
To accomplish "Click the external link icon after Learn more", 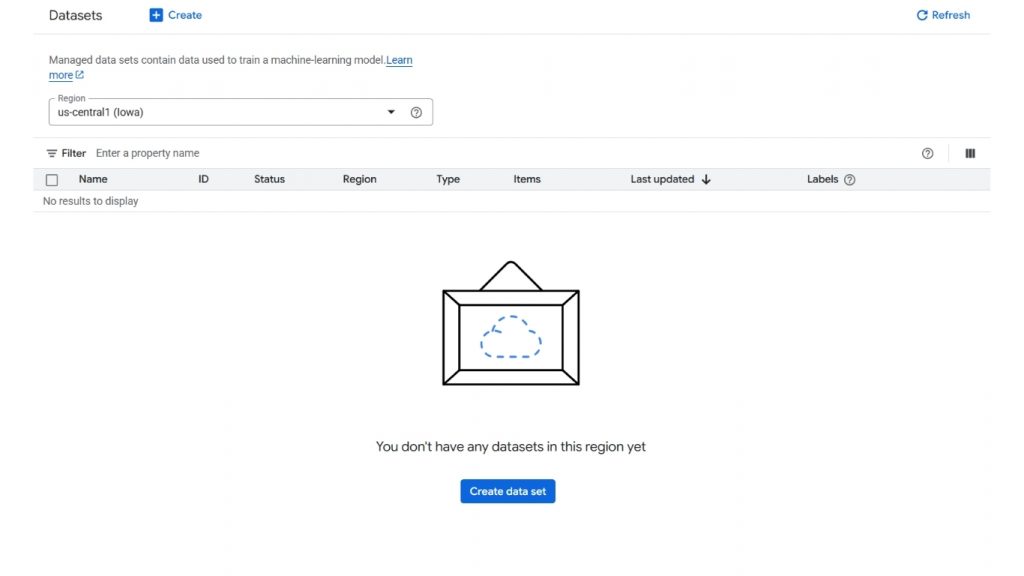I will tap(79, 74).
